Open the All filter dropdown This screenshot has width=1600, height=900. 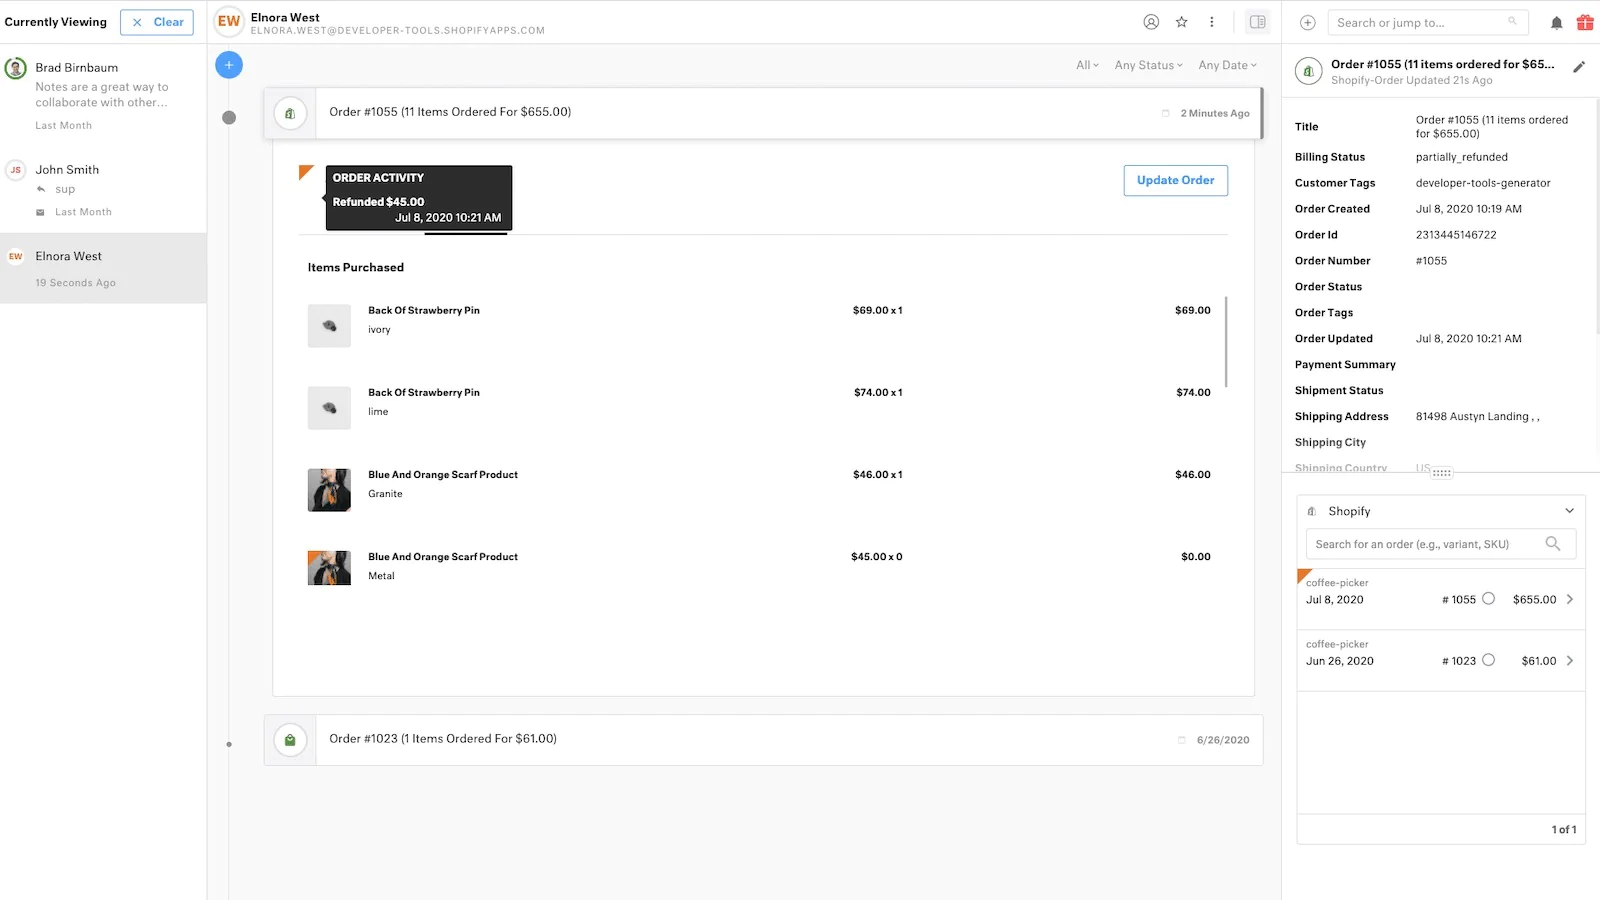(1087, 65)
